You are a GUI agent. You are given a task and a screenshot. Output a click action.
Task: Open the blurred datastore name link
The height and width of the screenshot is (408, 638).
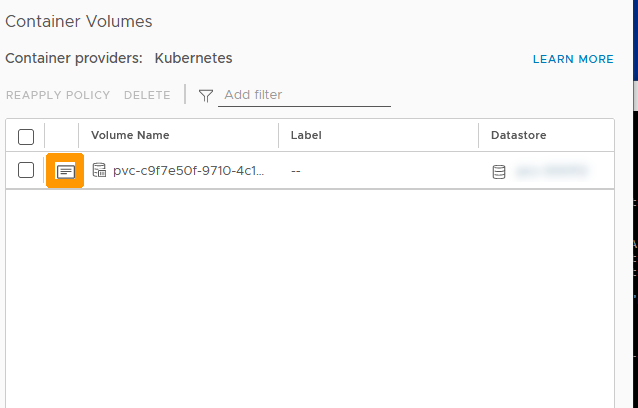pyautogui.click(x=551, y=171)
